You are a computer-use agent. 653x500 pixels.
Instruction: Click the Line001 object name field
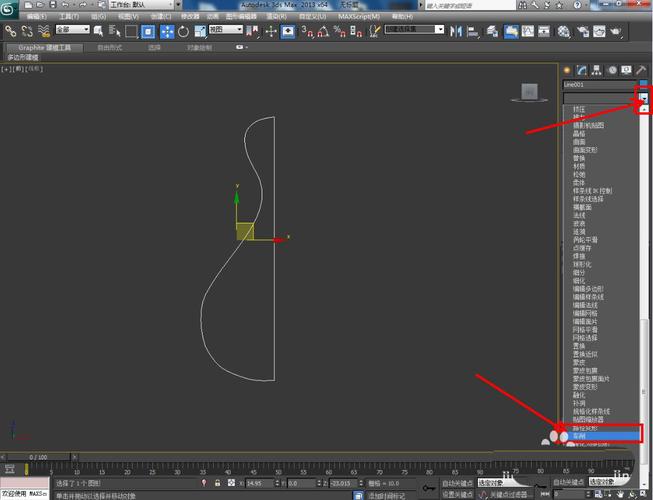600,85
